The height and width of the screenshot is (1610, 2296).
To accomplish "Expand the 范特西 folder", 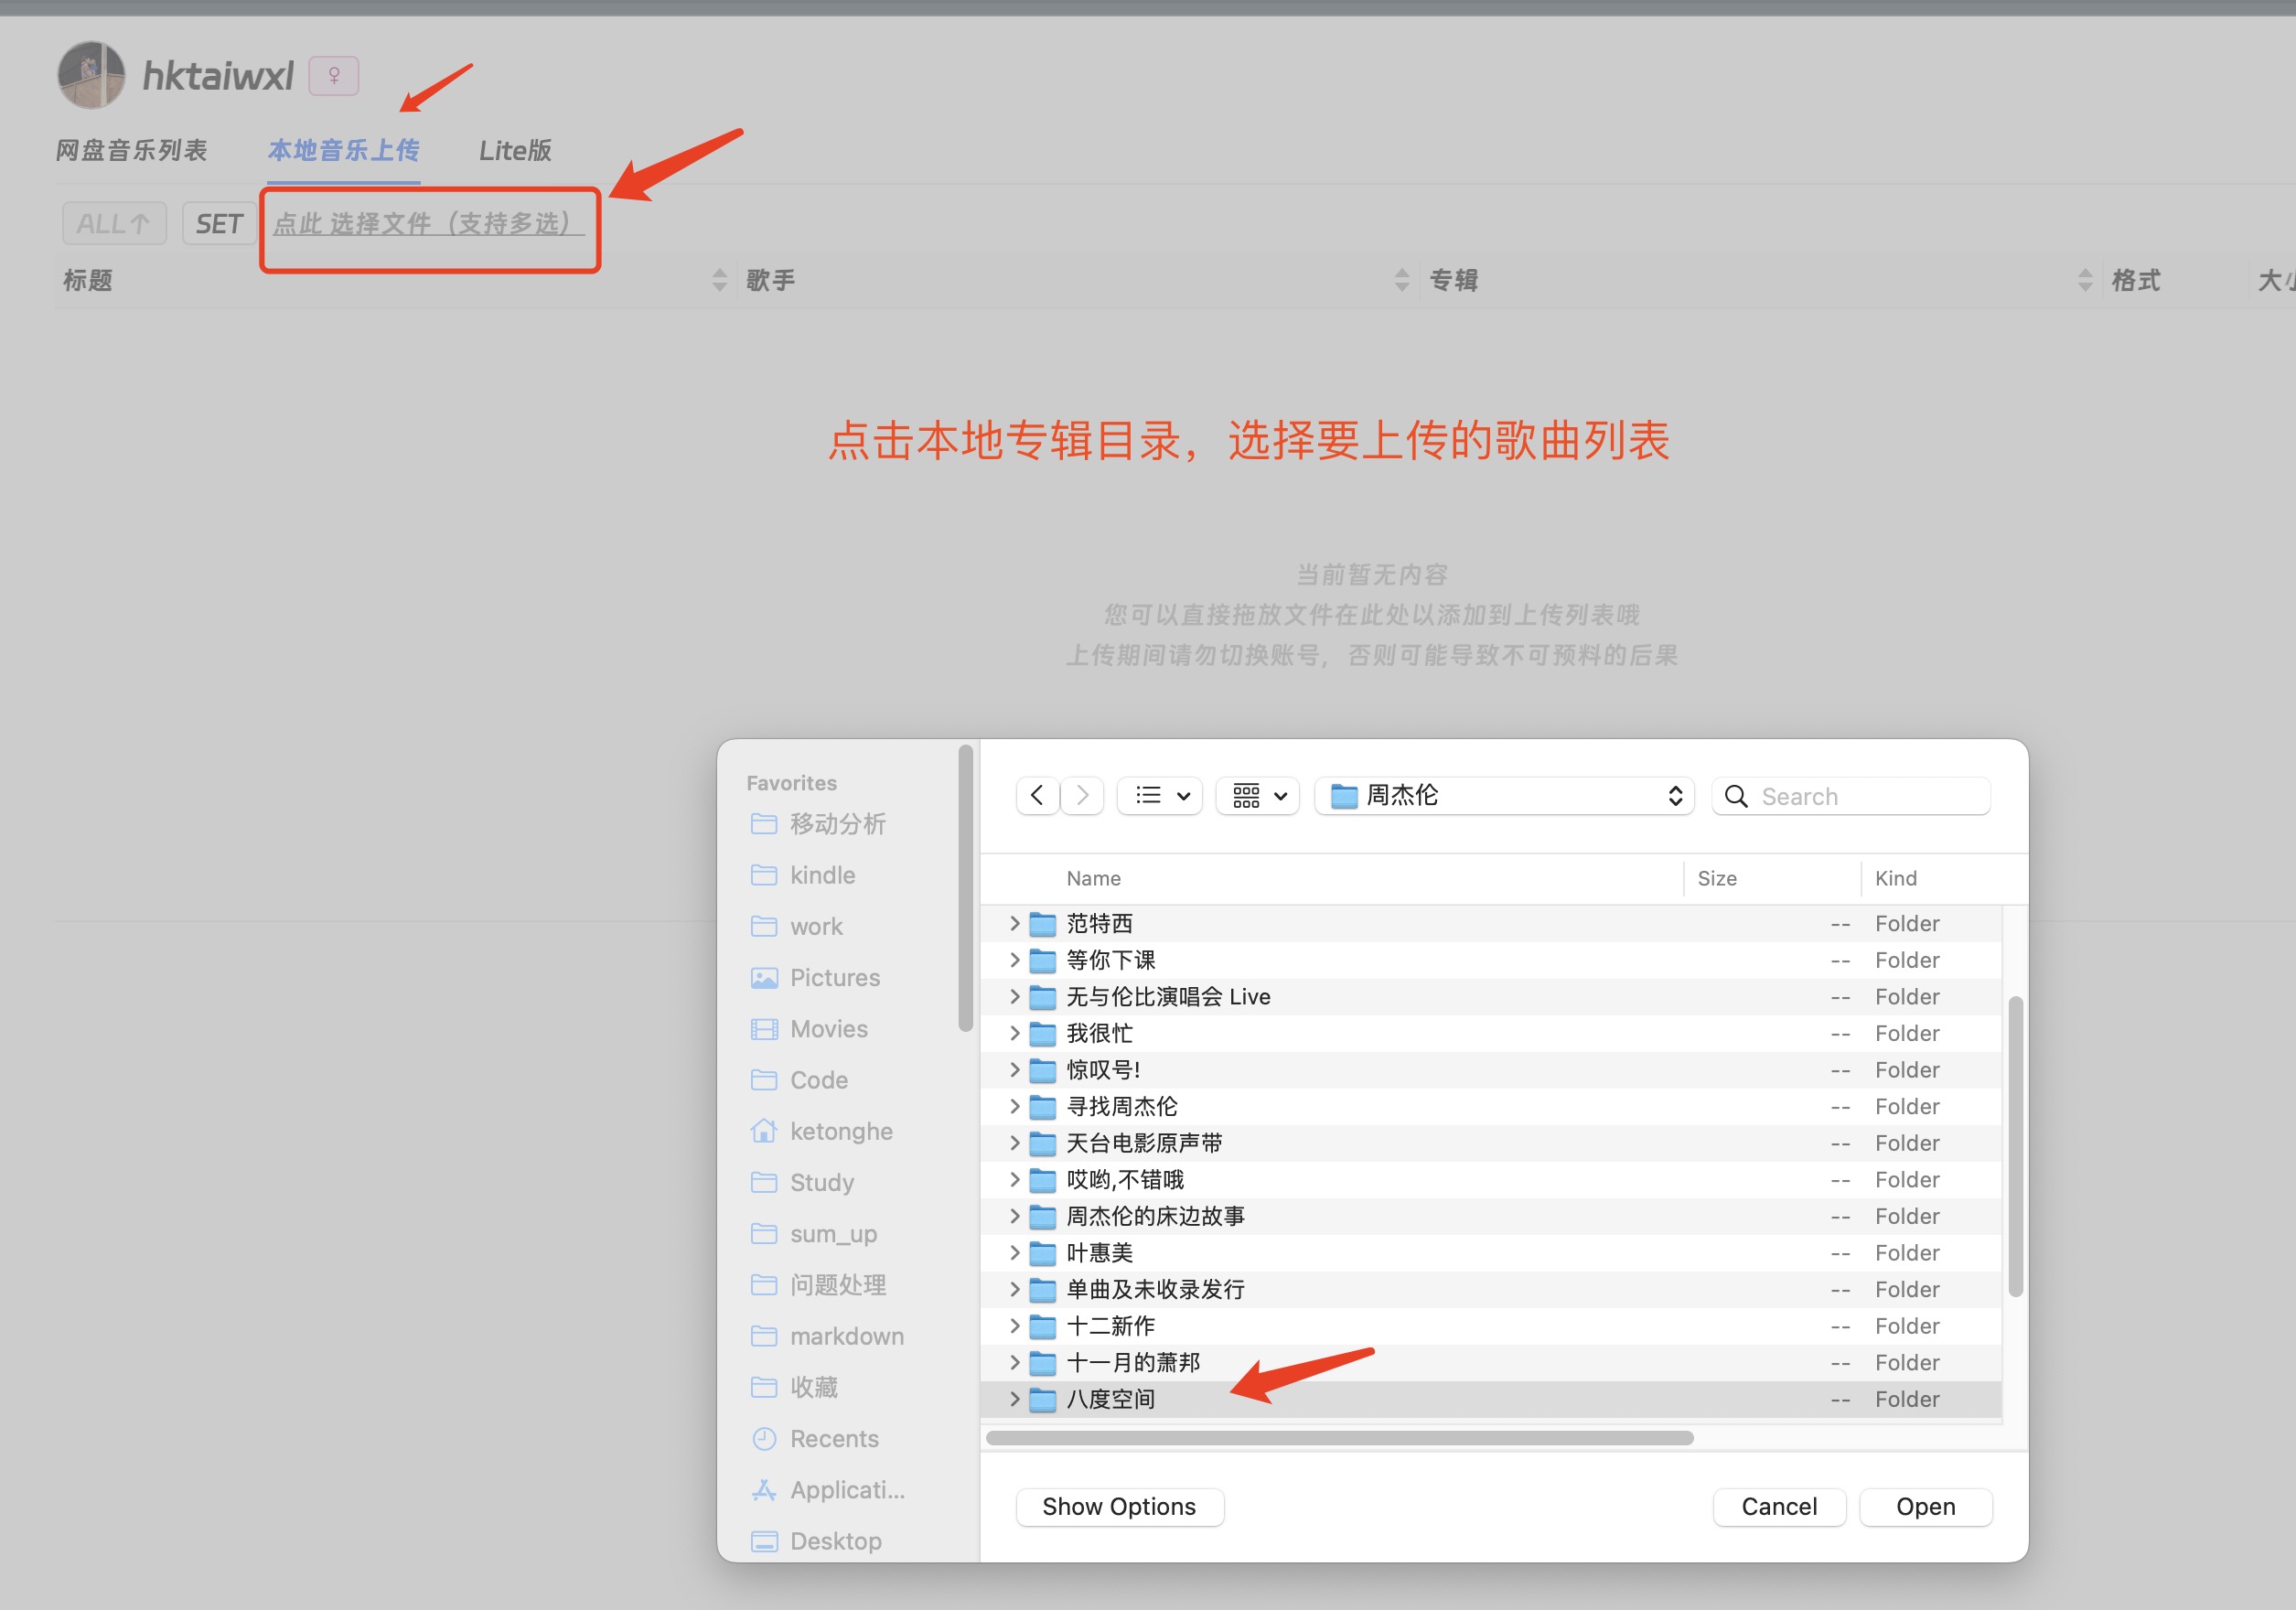I will (x=1014, y=923).
